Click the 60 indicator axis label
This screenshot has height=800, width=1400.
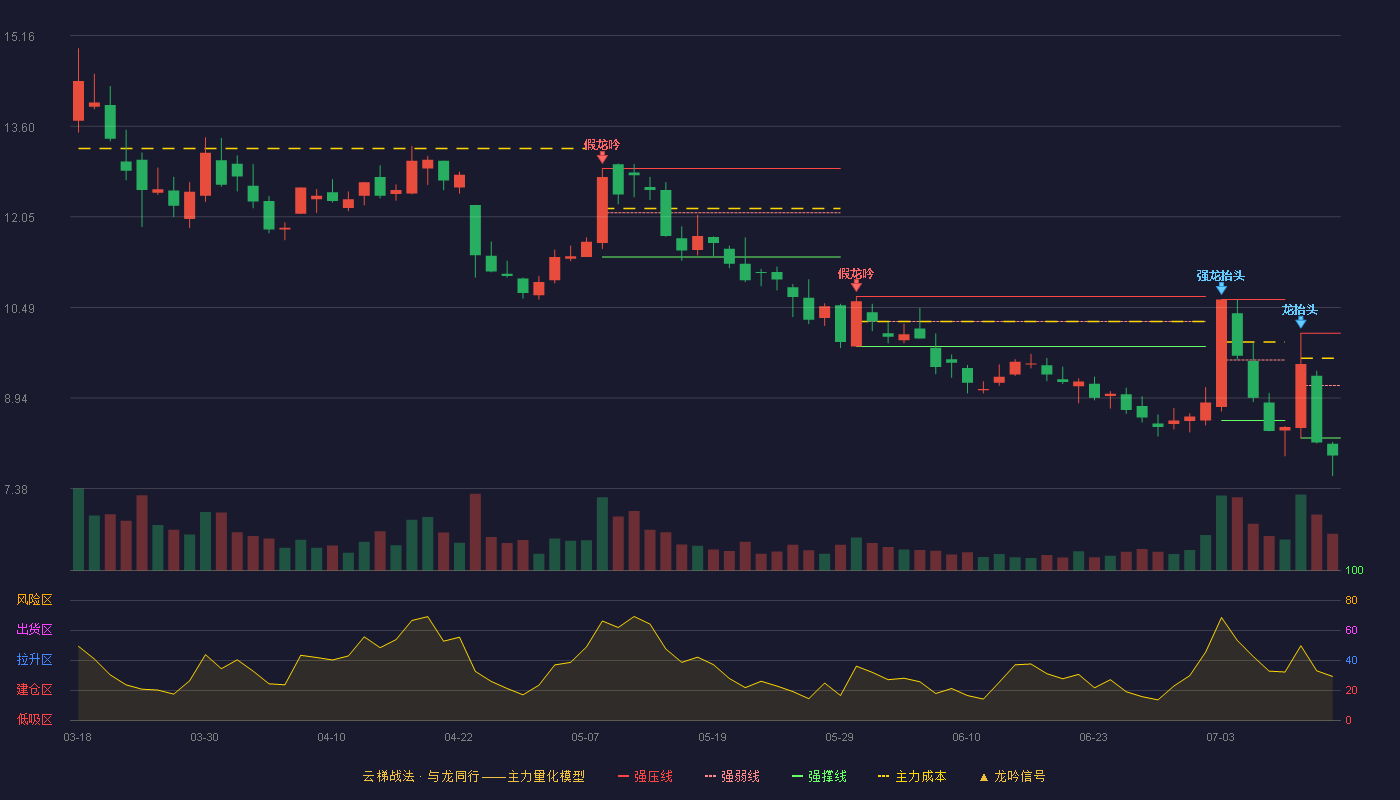click(1351, 630)
